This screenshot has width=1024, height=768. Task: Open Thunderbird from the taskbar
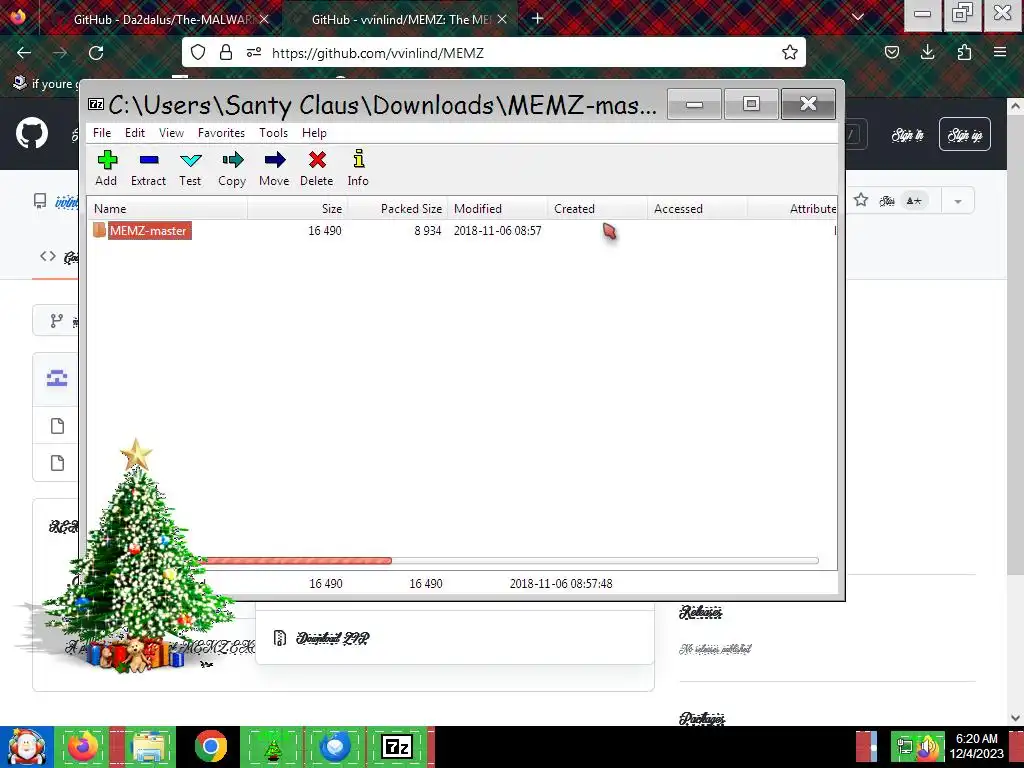click(x=334, y=746)
